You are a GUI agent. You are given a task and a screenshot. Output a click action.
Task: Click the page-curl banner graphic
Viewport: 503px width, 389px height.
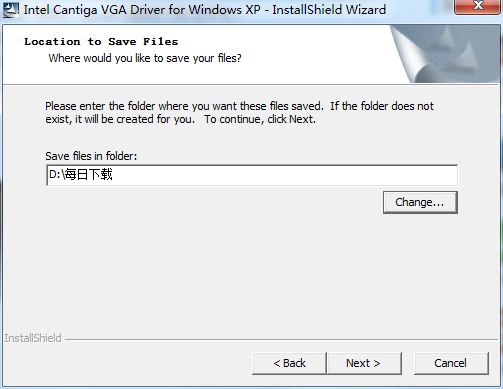pyautogui.click(x=445, y=54)
